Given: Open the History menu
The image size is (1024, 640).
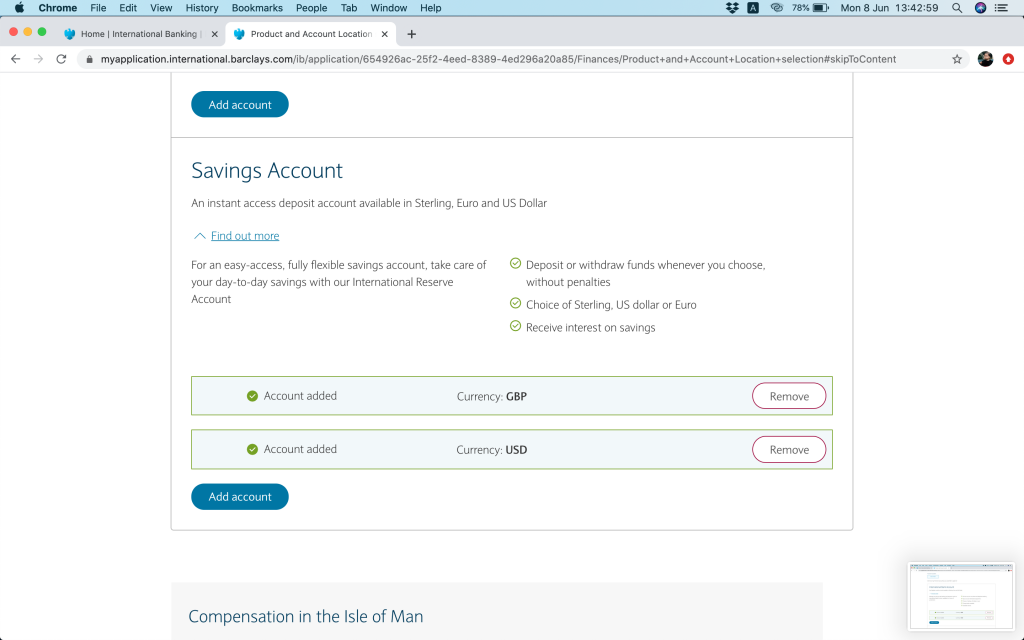Looking at the screenshot, I should 202,8.
